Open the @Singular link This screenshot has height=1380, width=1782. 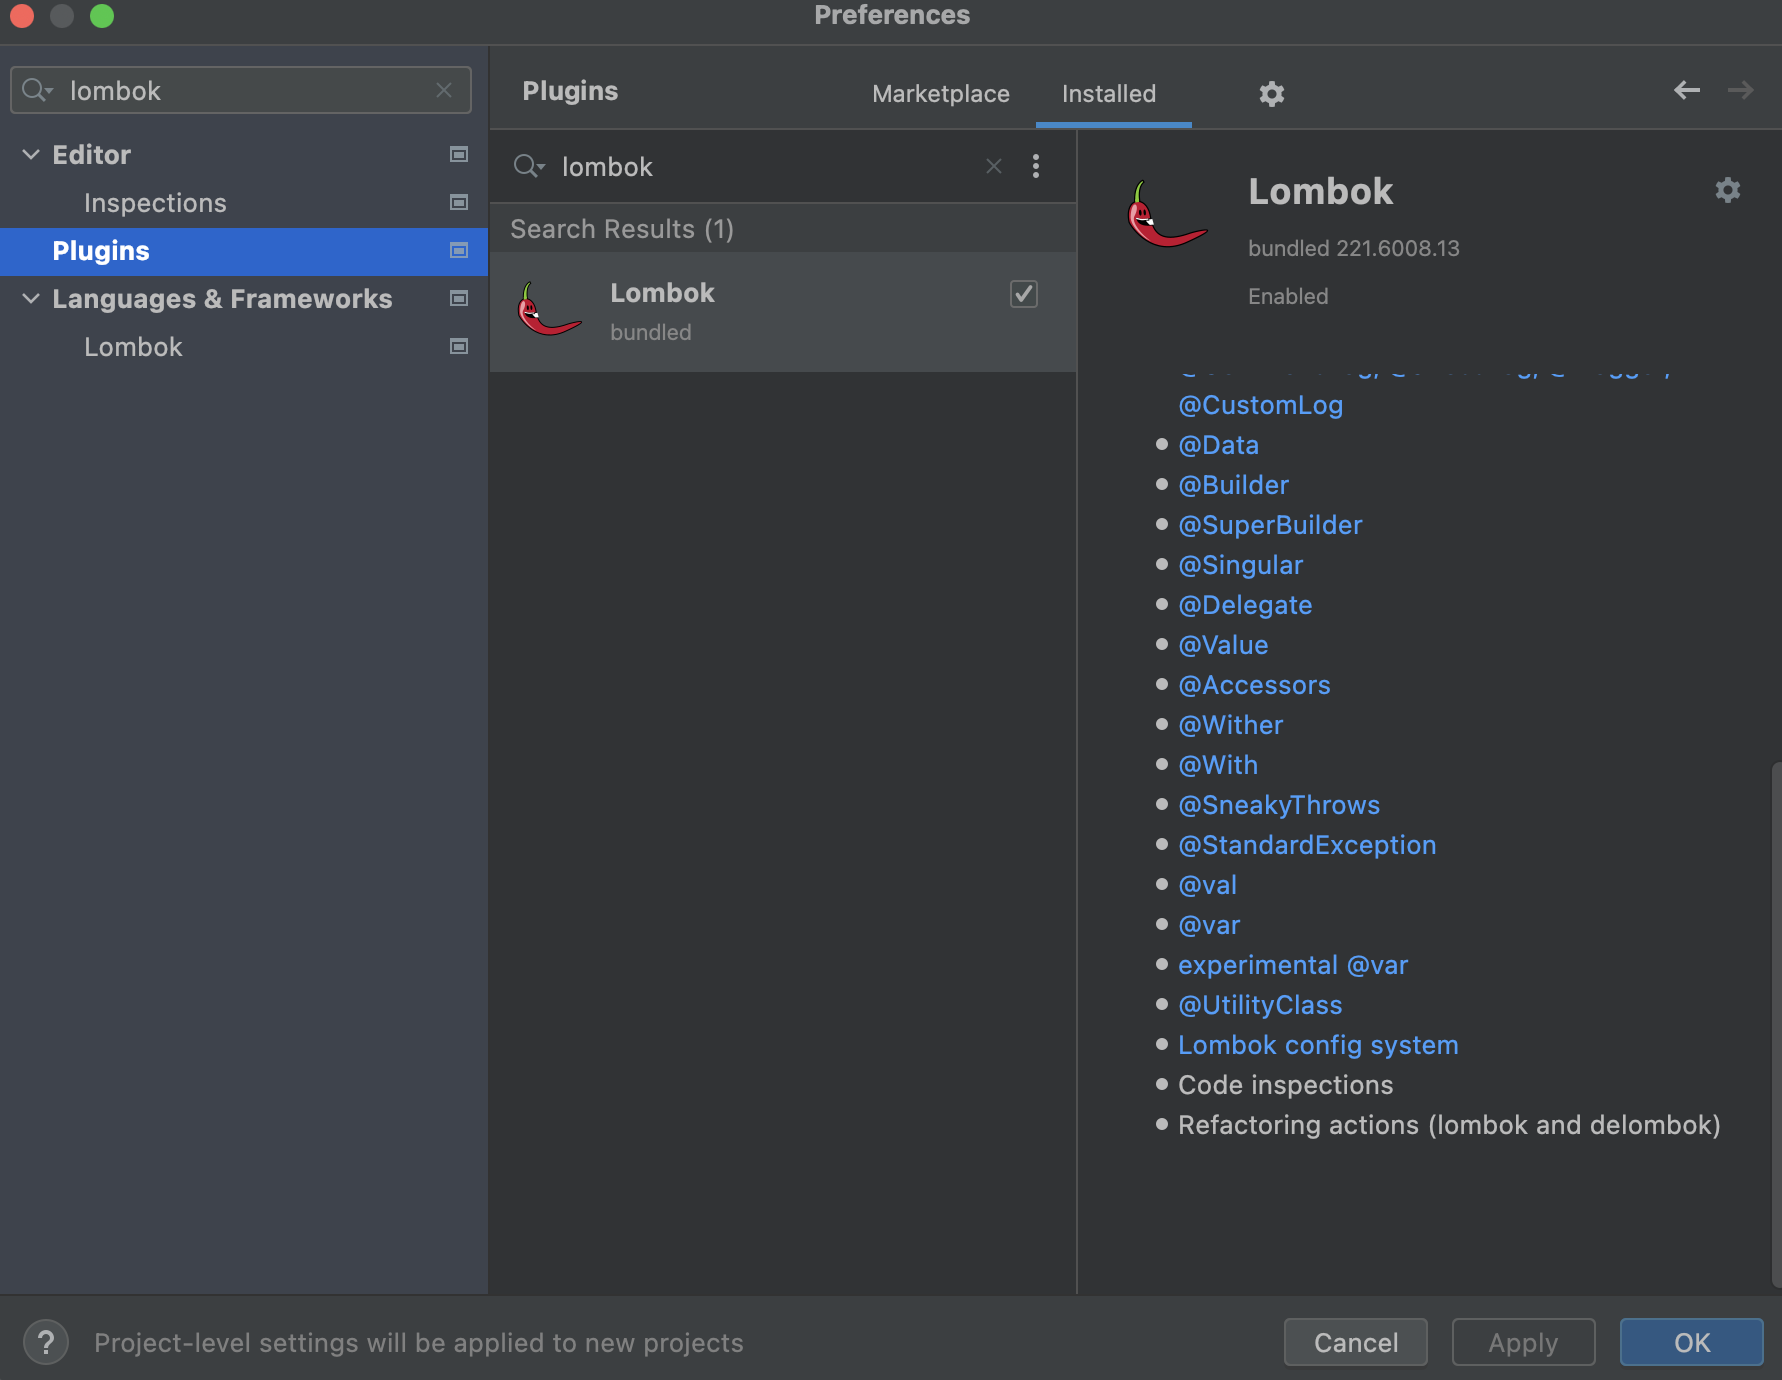1240,565
